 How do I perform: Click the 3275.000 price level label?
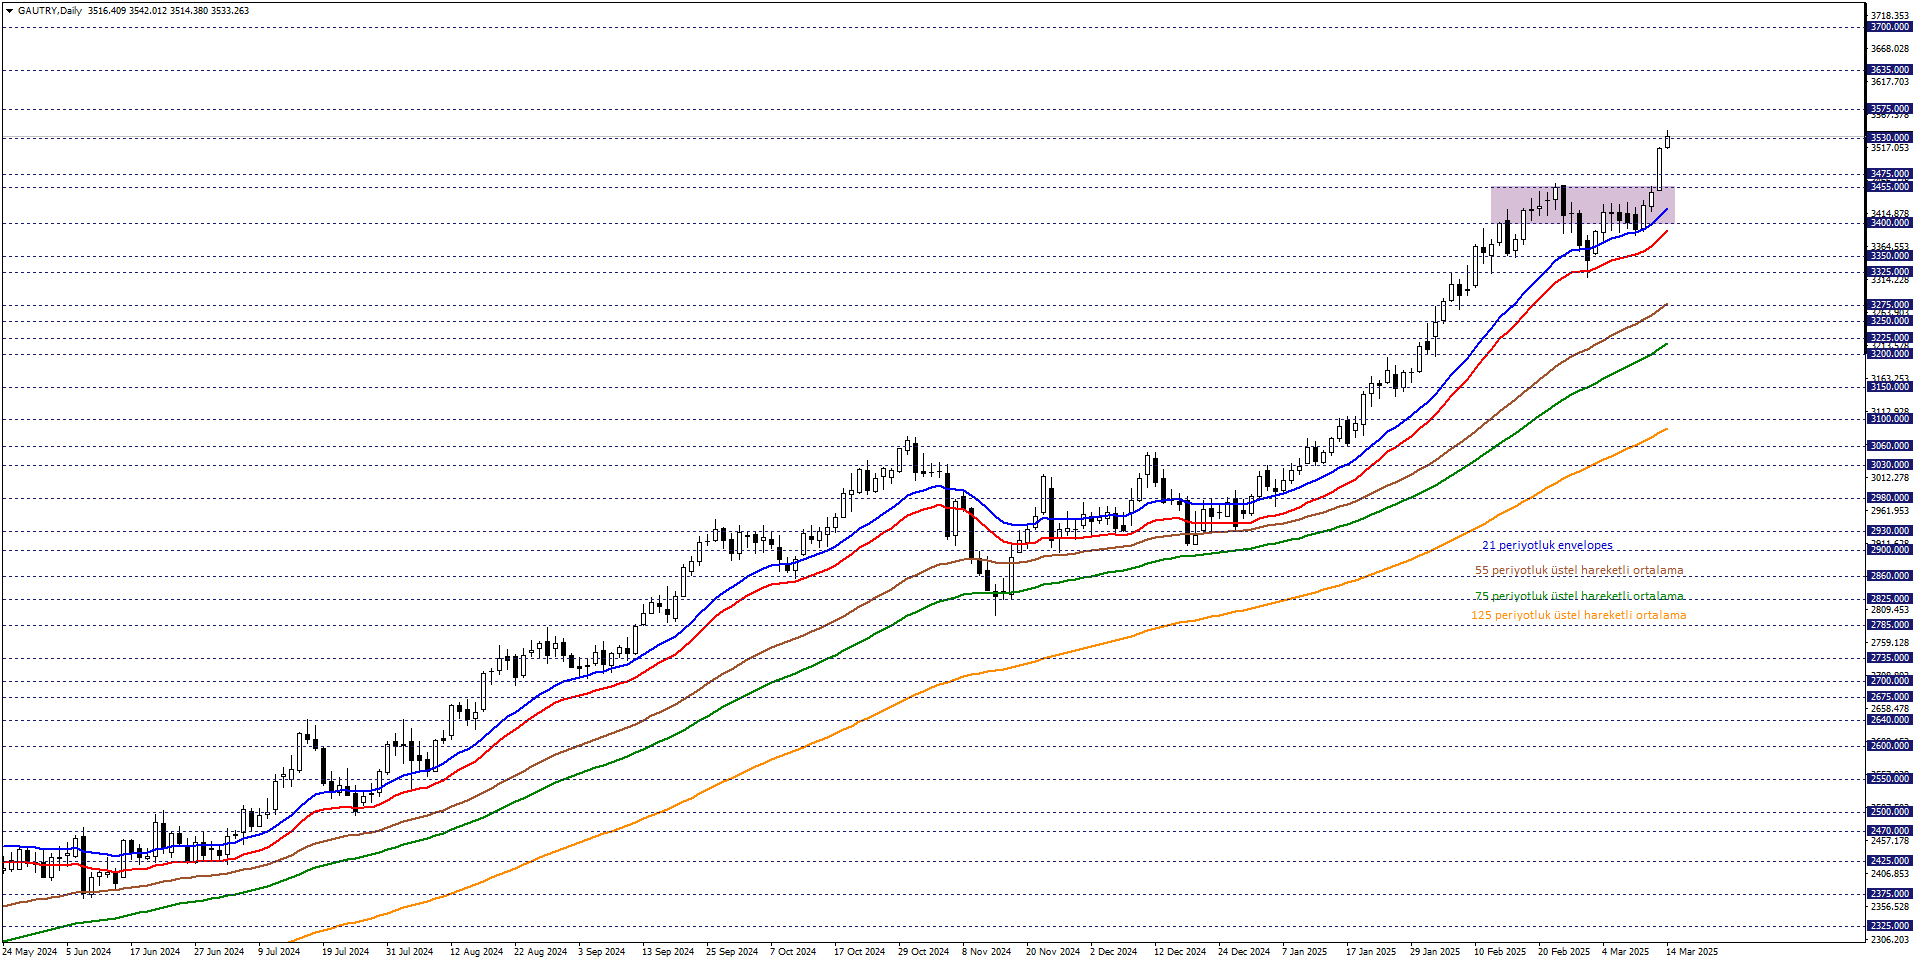click(x=1889, y=305)
